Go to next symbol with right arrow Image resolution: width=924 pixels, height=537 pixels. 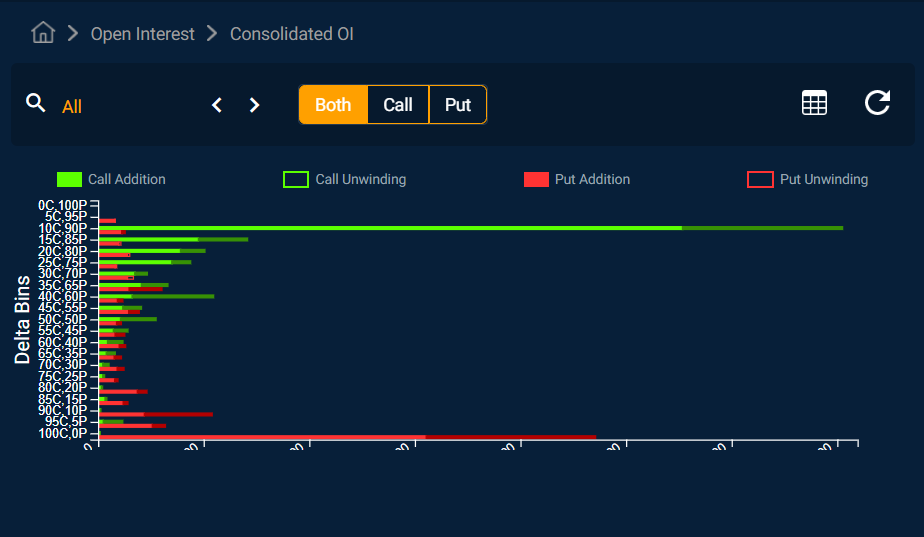tap(254, 105)
